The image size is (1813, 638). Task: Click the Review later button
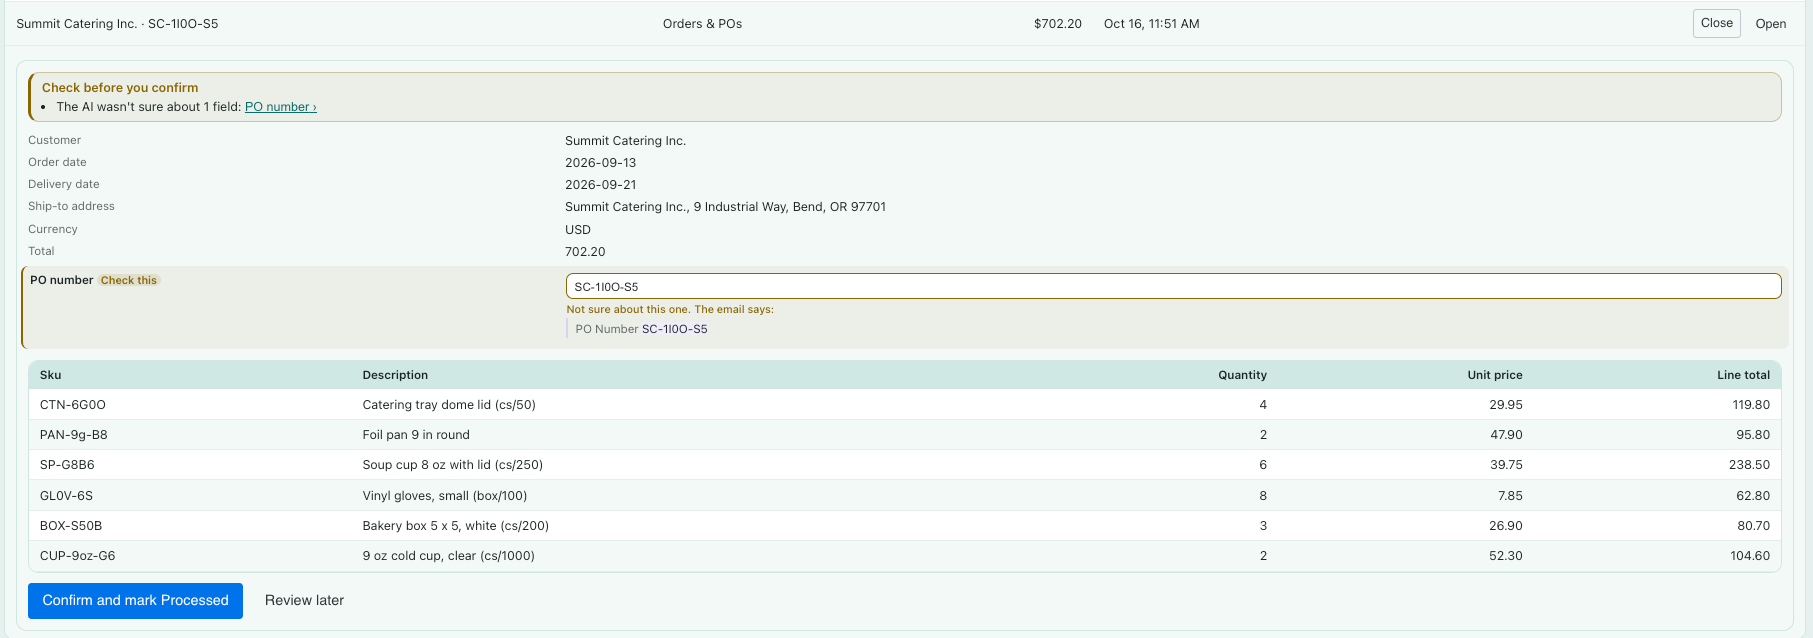click(x=304, y=600)
